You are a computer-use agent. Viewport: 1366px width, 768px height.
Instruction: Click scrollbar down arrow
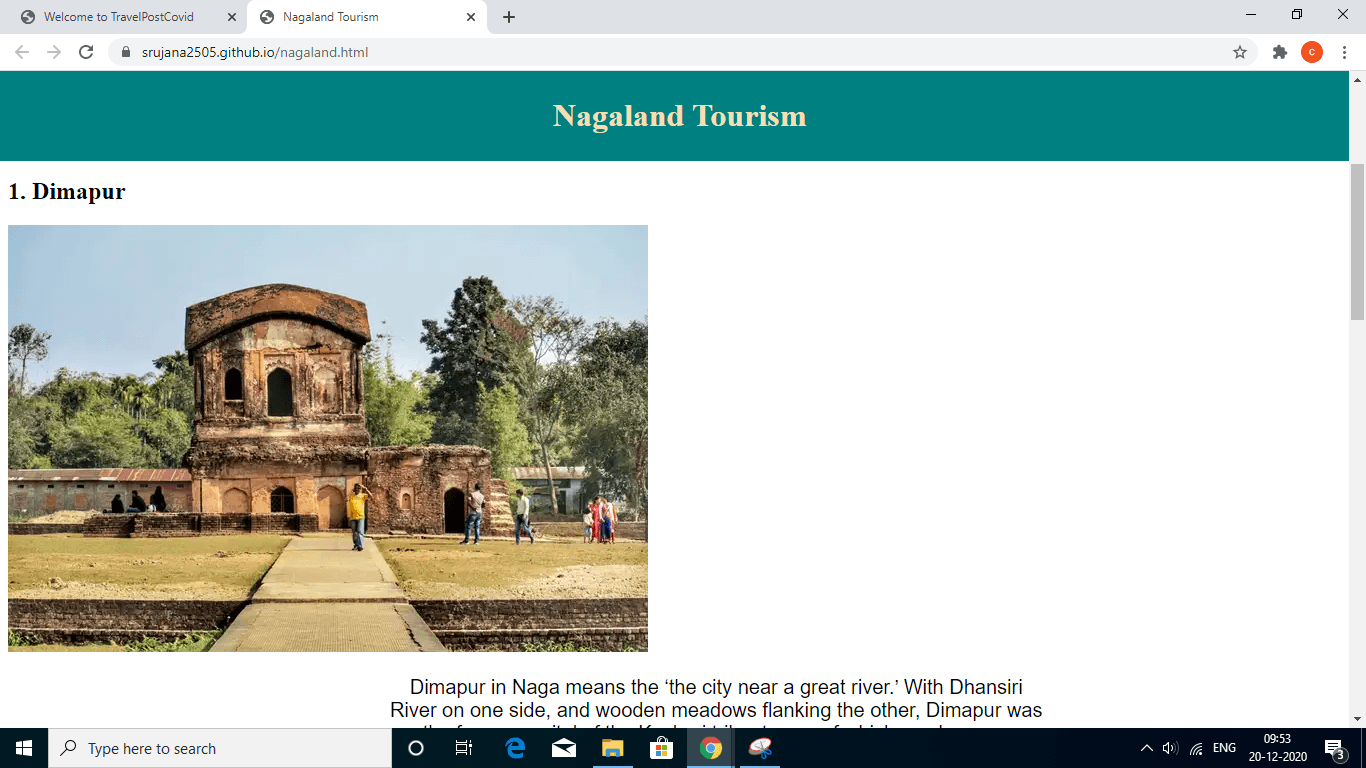[x=1357, y=719]
